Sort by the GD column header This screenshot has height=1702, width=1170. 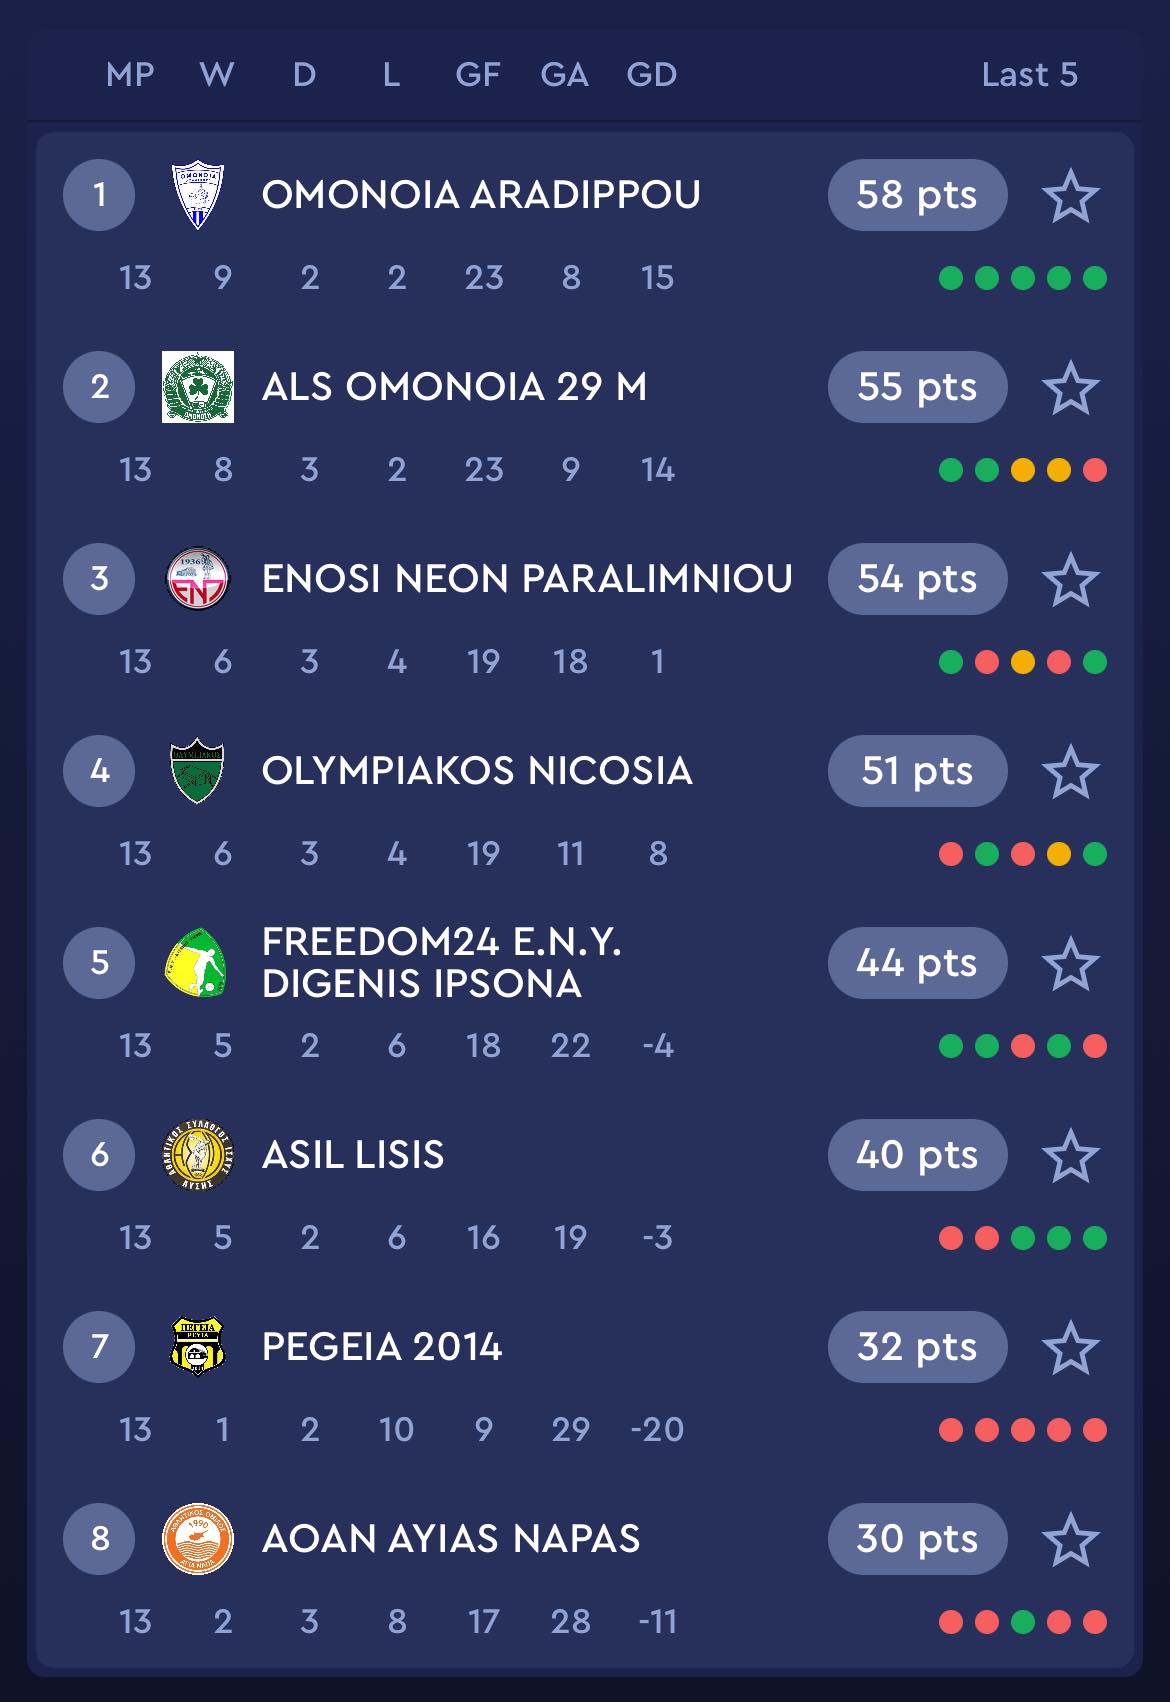tap(652, 75)
